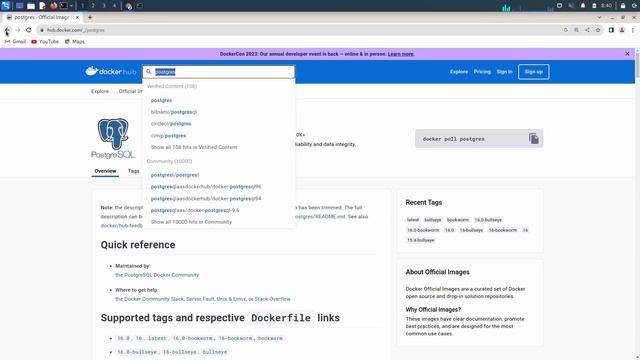Viewport: 640px width, 360px height.
Task: Go back using the browser back arrow
Action: 7,30
